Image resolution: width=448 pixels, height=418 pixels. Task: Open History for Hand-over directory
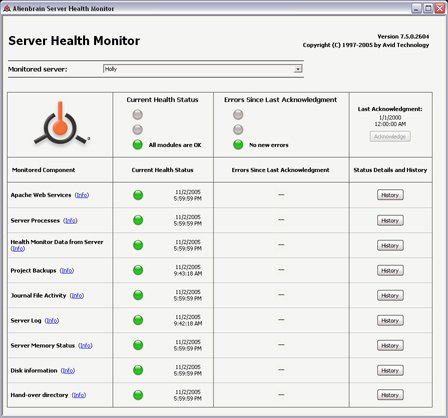click(x=390, y=395)
